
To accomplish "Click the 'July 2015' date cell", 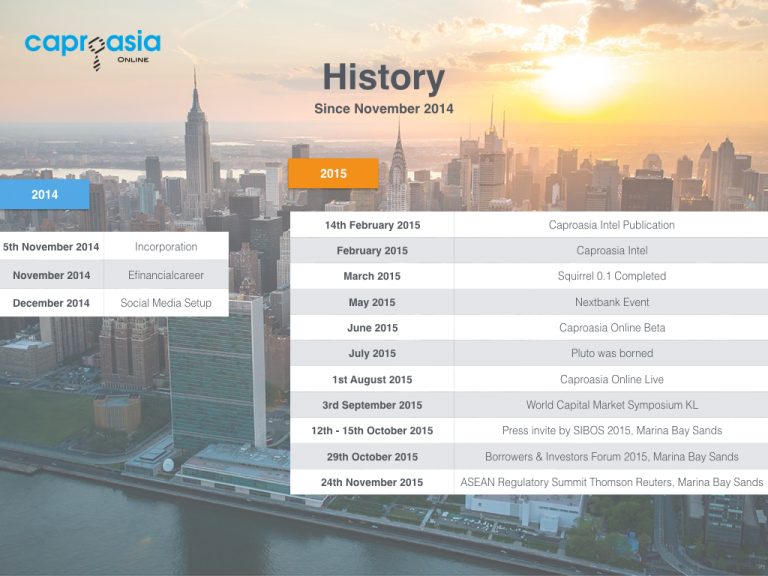I will tap(372, 353).
